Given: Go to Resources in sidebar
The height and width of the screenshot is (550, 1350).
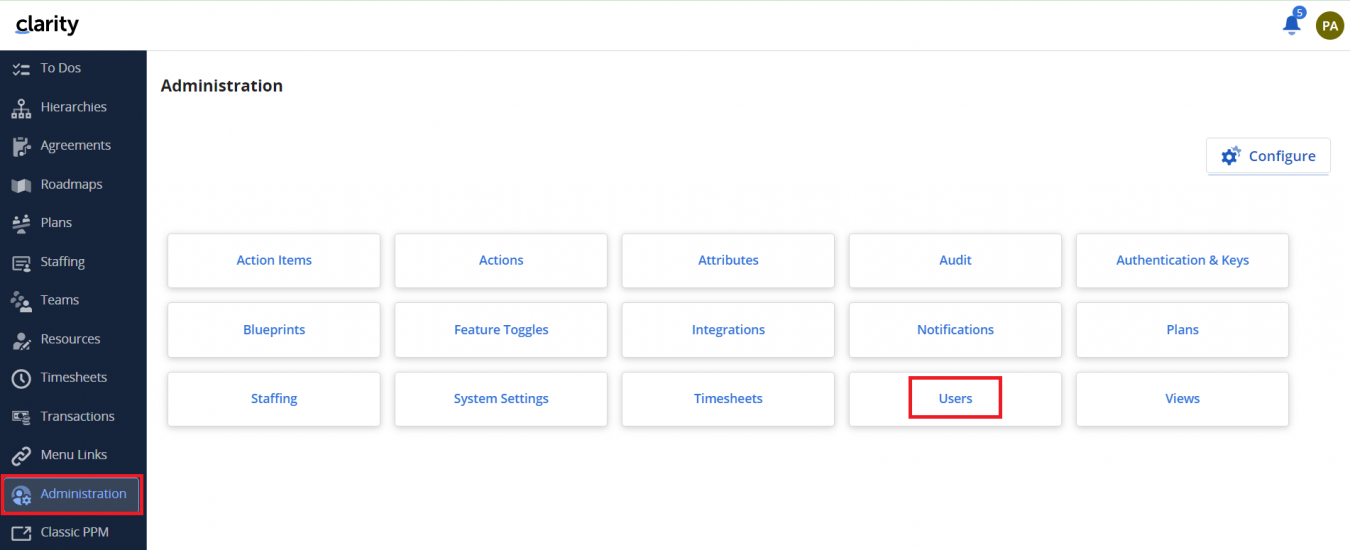Looking at the screenshot, I should pos(70,339).
